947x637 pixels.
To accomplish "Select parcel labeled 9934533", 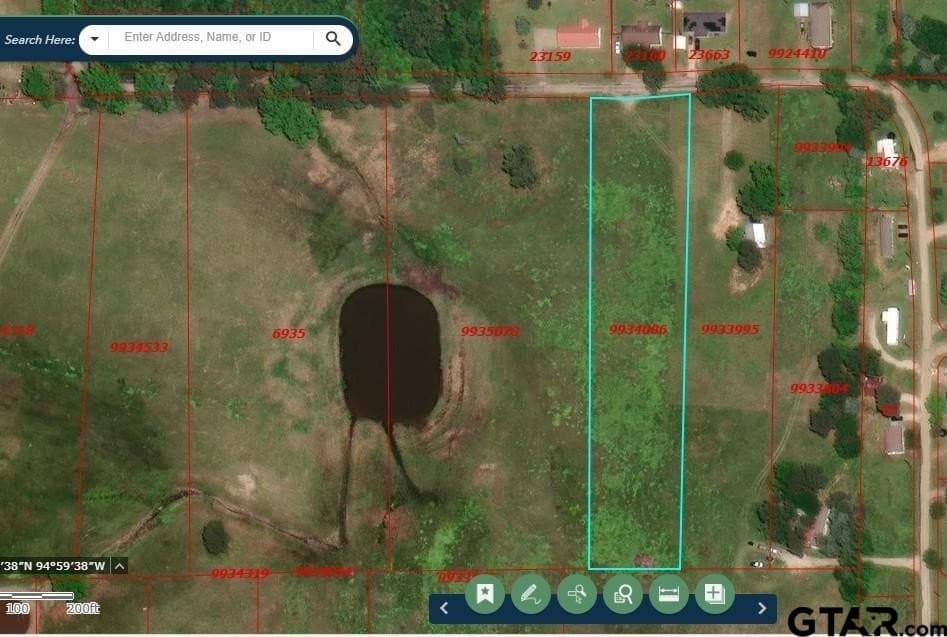I will tap(140, 347).
